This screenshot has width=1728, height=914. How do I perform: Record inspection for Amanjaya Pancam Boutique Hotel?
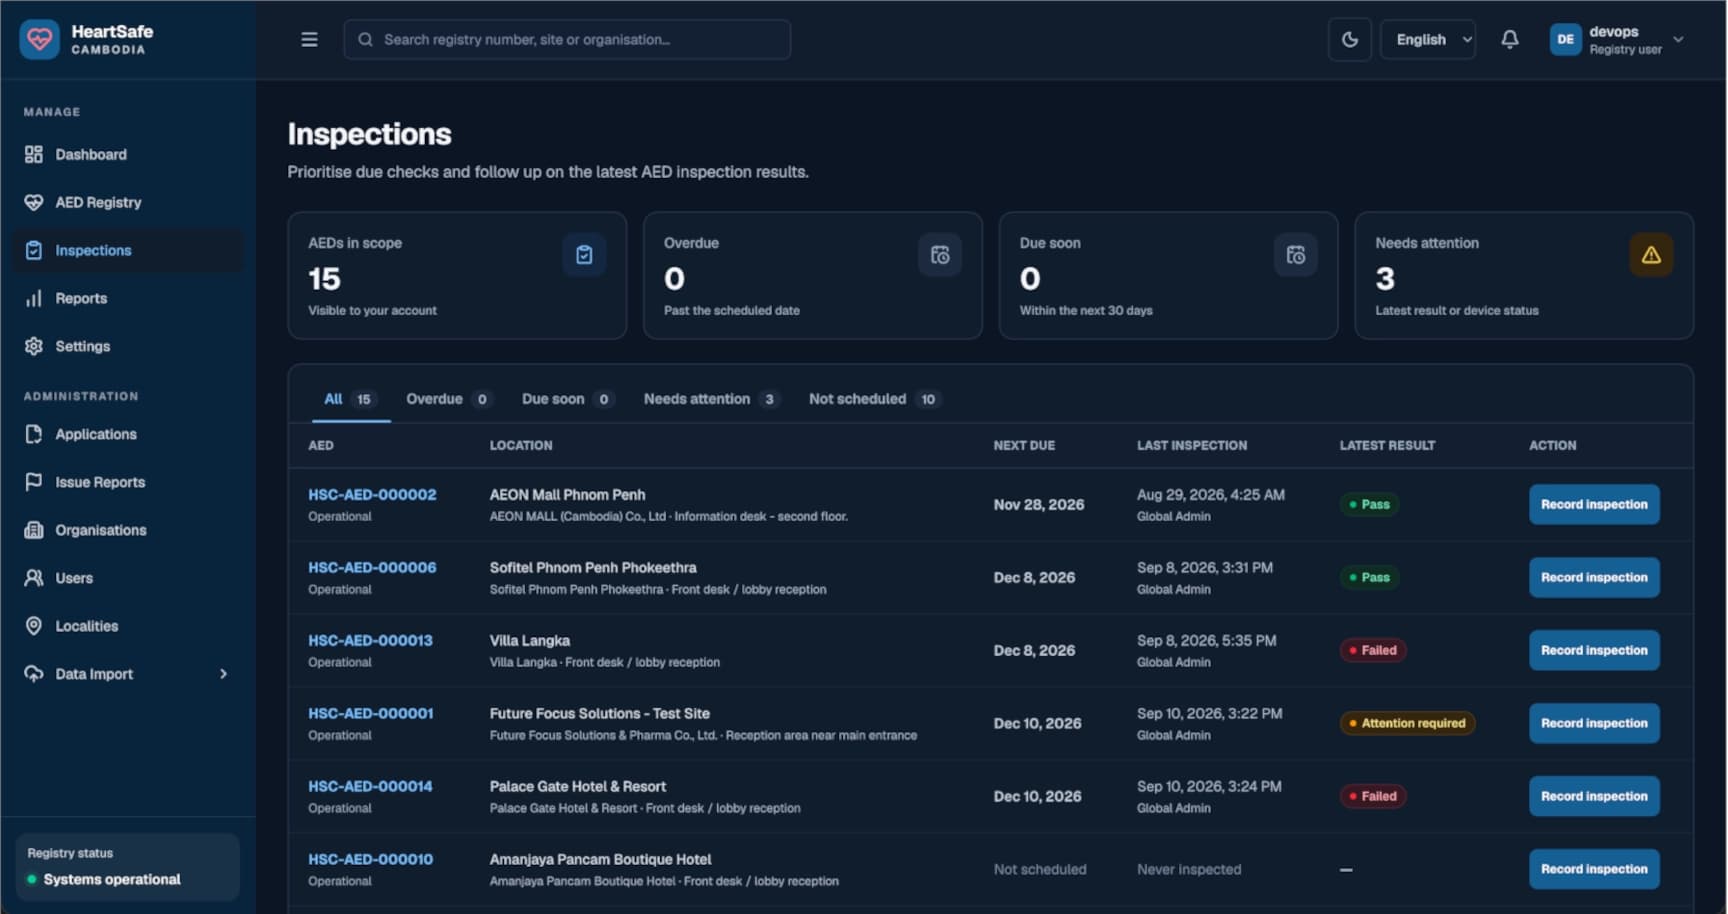point(1594,869)
